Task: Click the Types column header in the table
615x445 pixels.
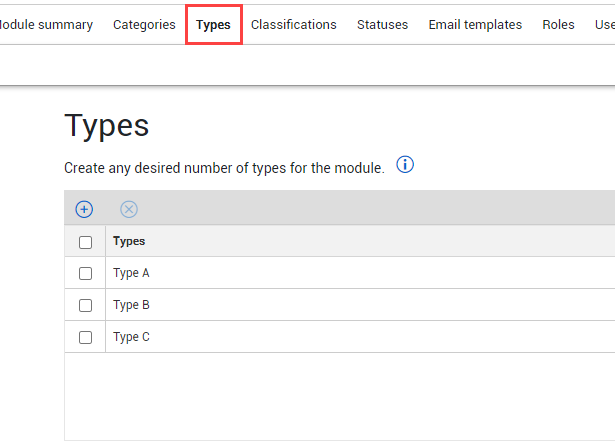Action: (x=129, y=241)
